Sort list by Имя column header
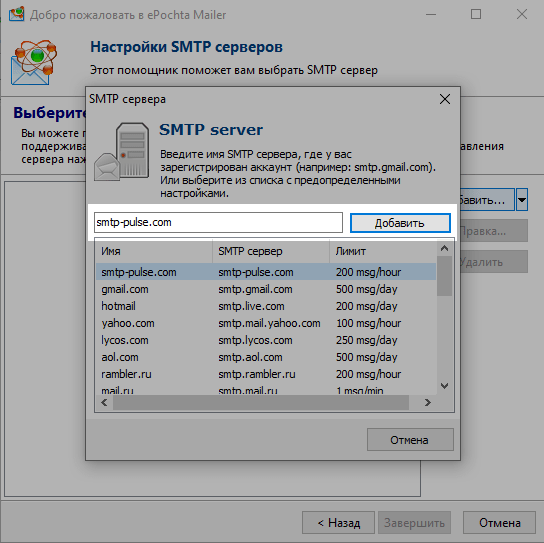 tap(154, 251)
